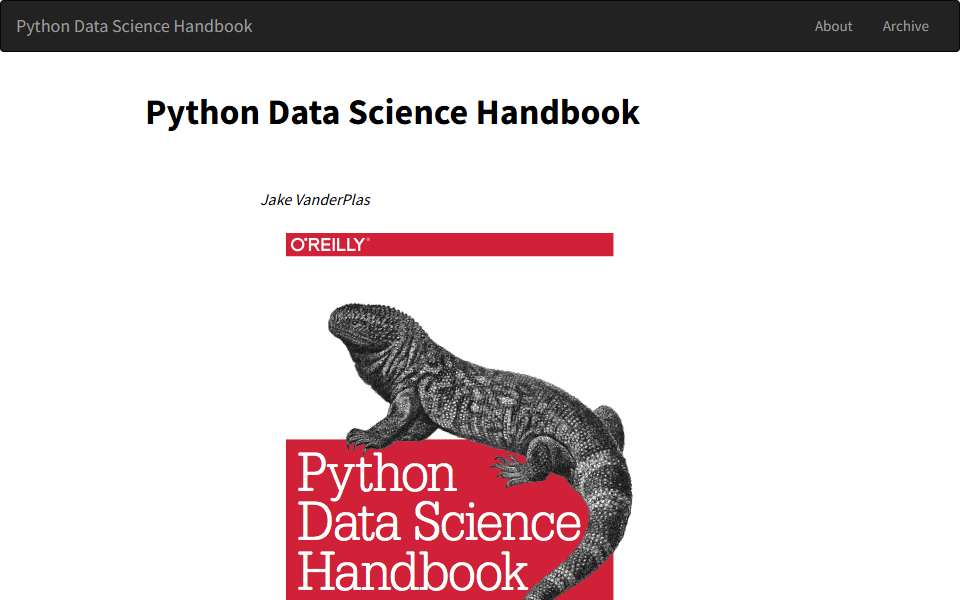This screenshot has width=960, height=600.
Task: Click the Python Data Science Handbook navbar brand
Action: tap(134, 26)
